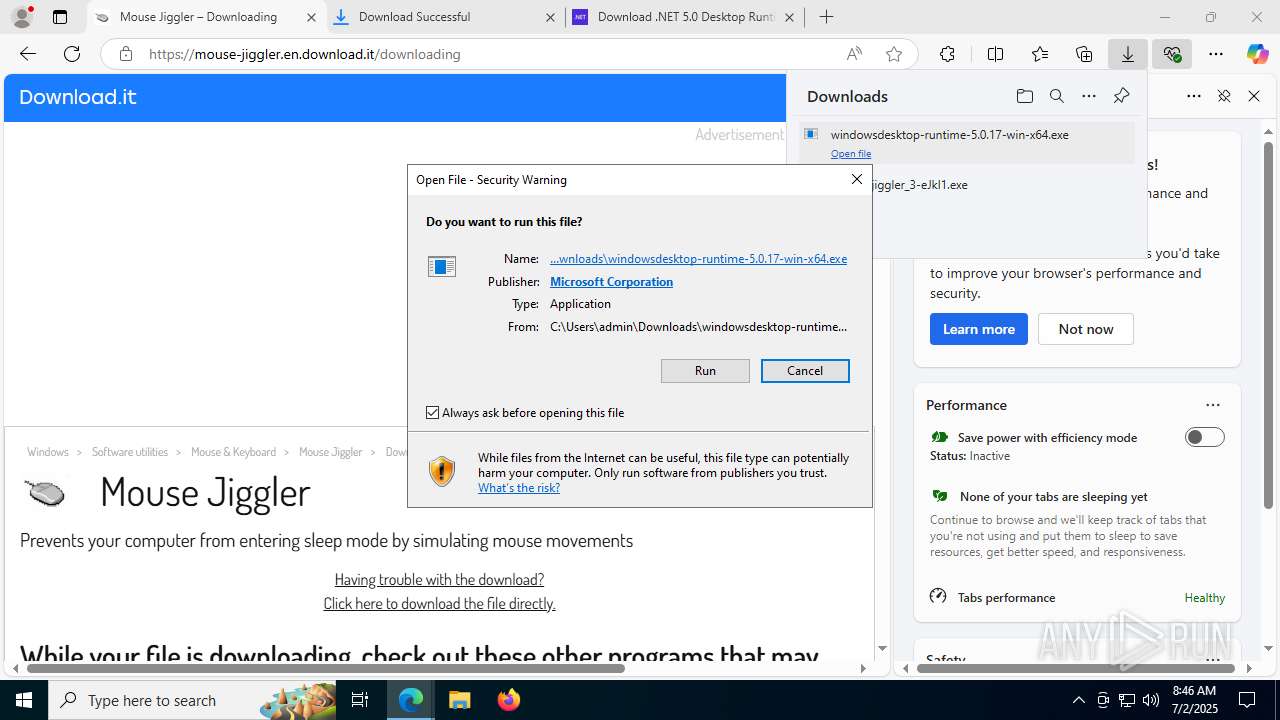Click the address bar URL field
Viewport: 1280px width, 720px height.
point(490,54)
